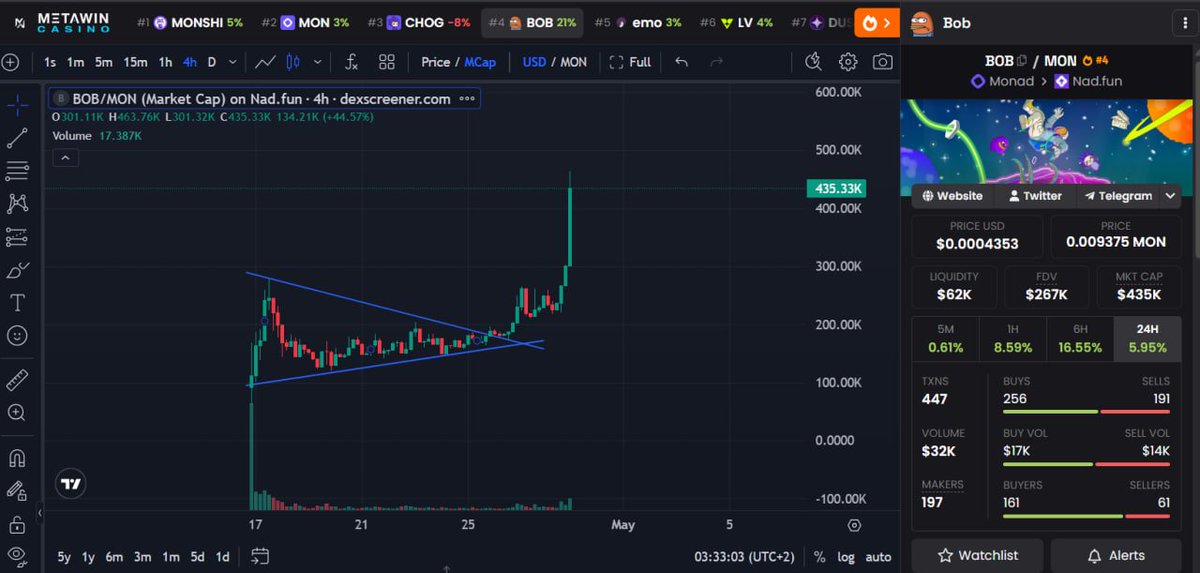
Task: Open the quick search icon
Action: [x=813, y=62]
